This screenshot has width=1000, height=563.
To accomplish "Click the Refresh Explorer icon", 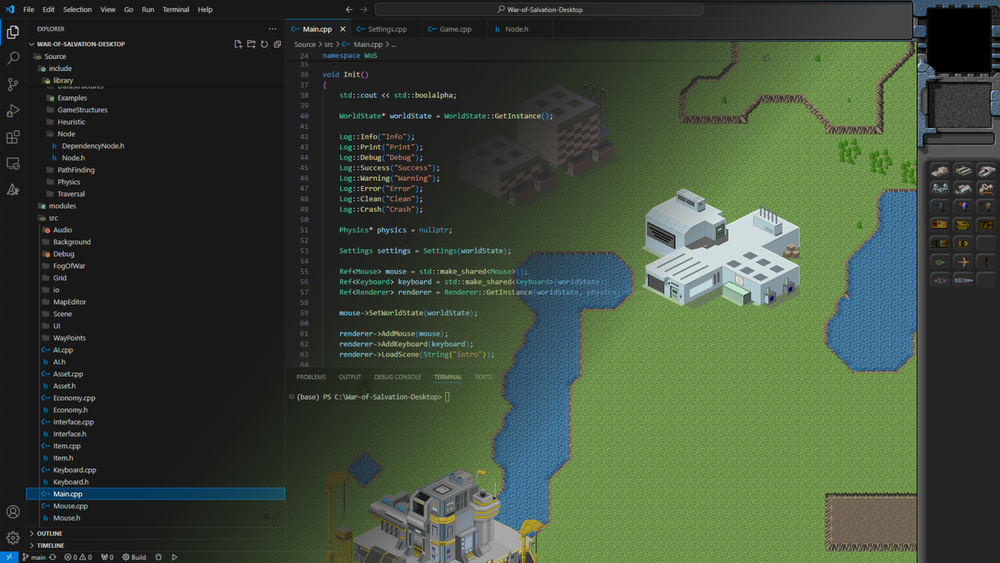I will click(264, 44).
